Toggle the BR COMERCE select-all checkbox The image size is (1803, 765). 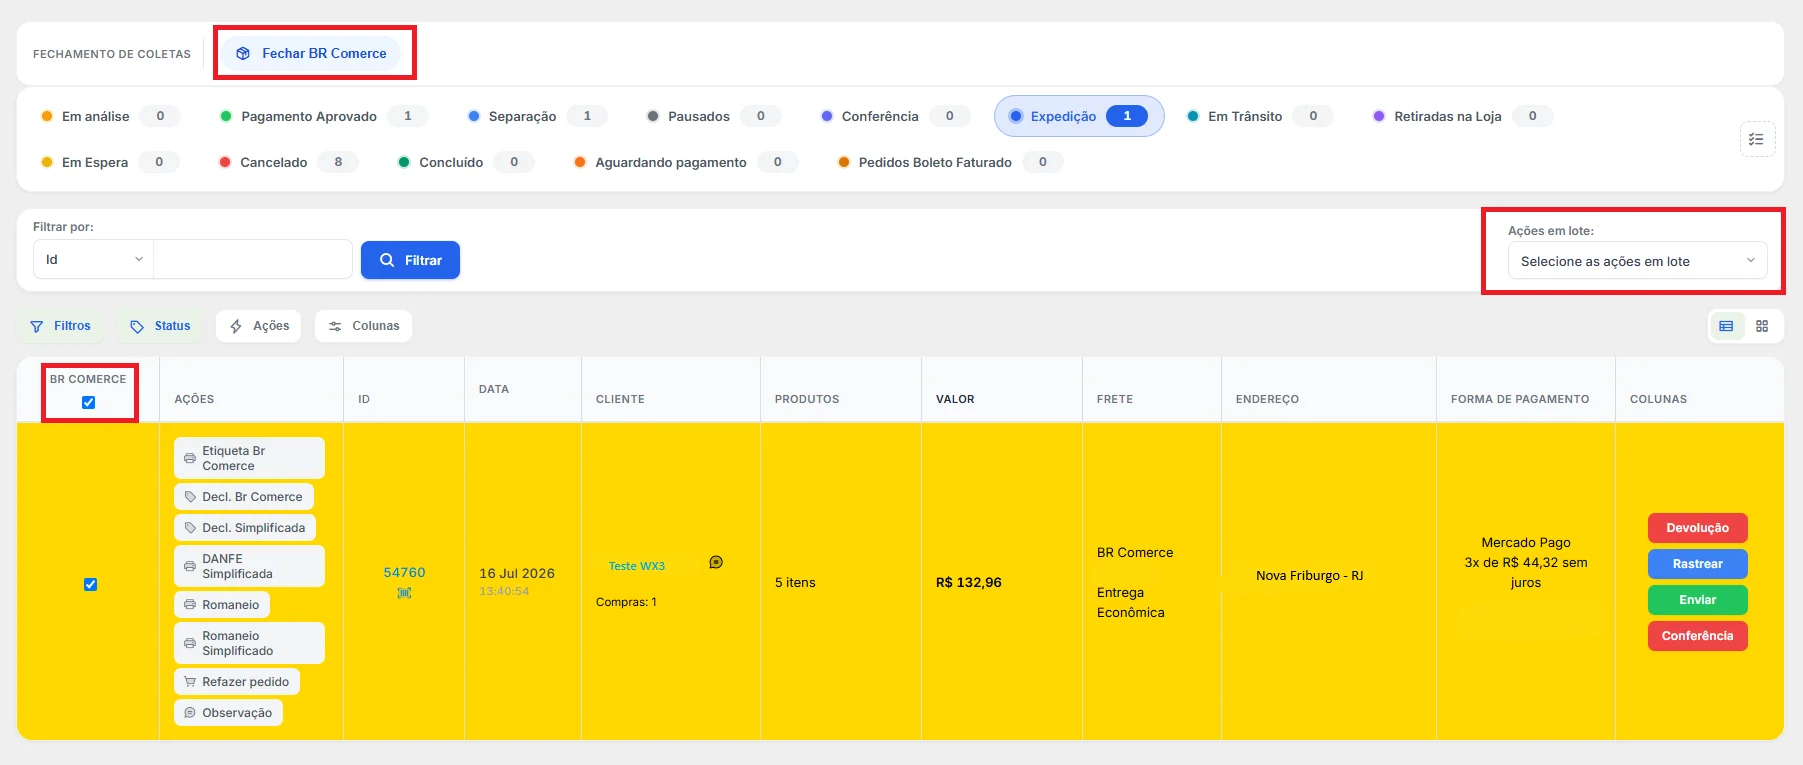click(89, 402)
